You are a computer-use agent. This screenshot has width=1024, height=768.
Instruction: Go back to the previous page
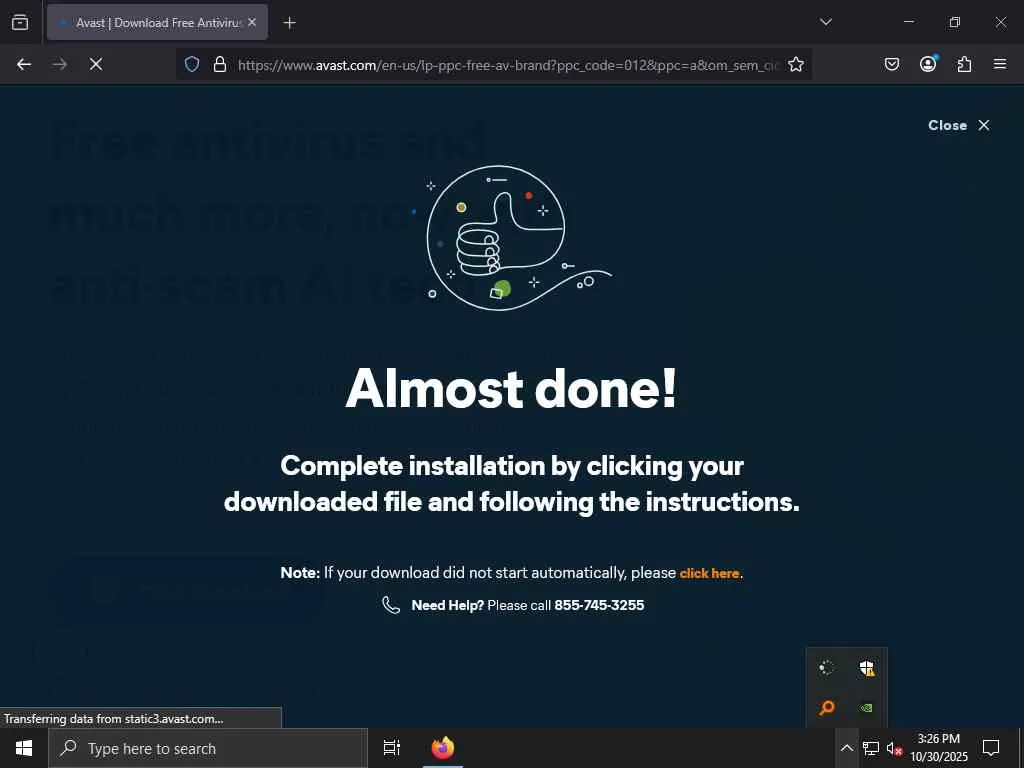[x=24, y=64]
